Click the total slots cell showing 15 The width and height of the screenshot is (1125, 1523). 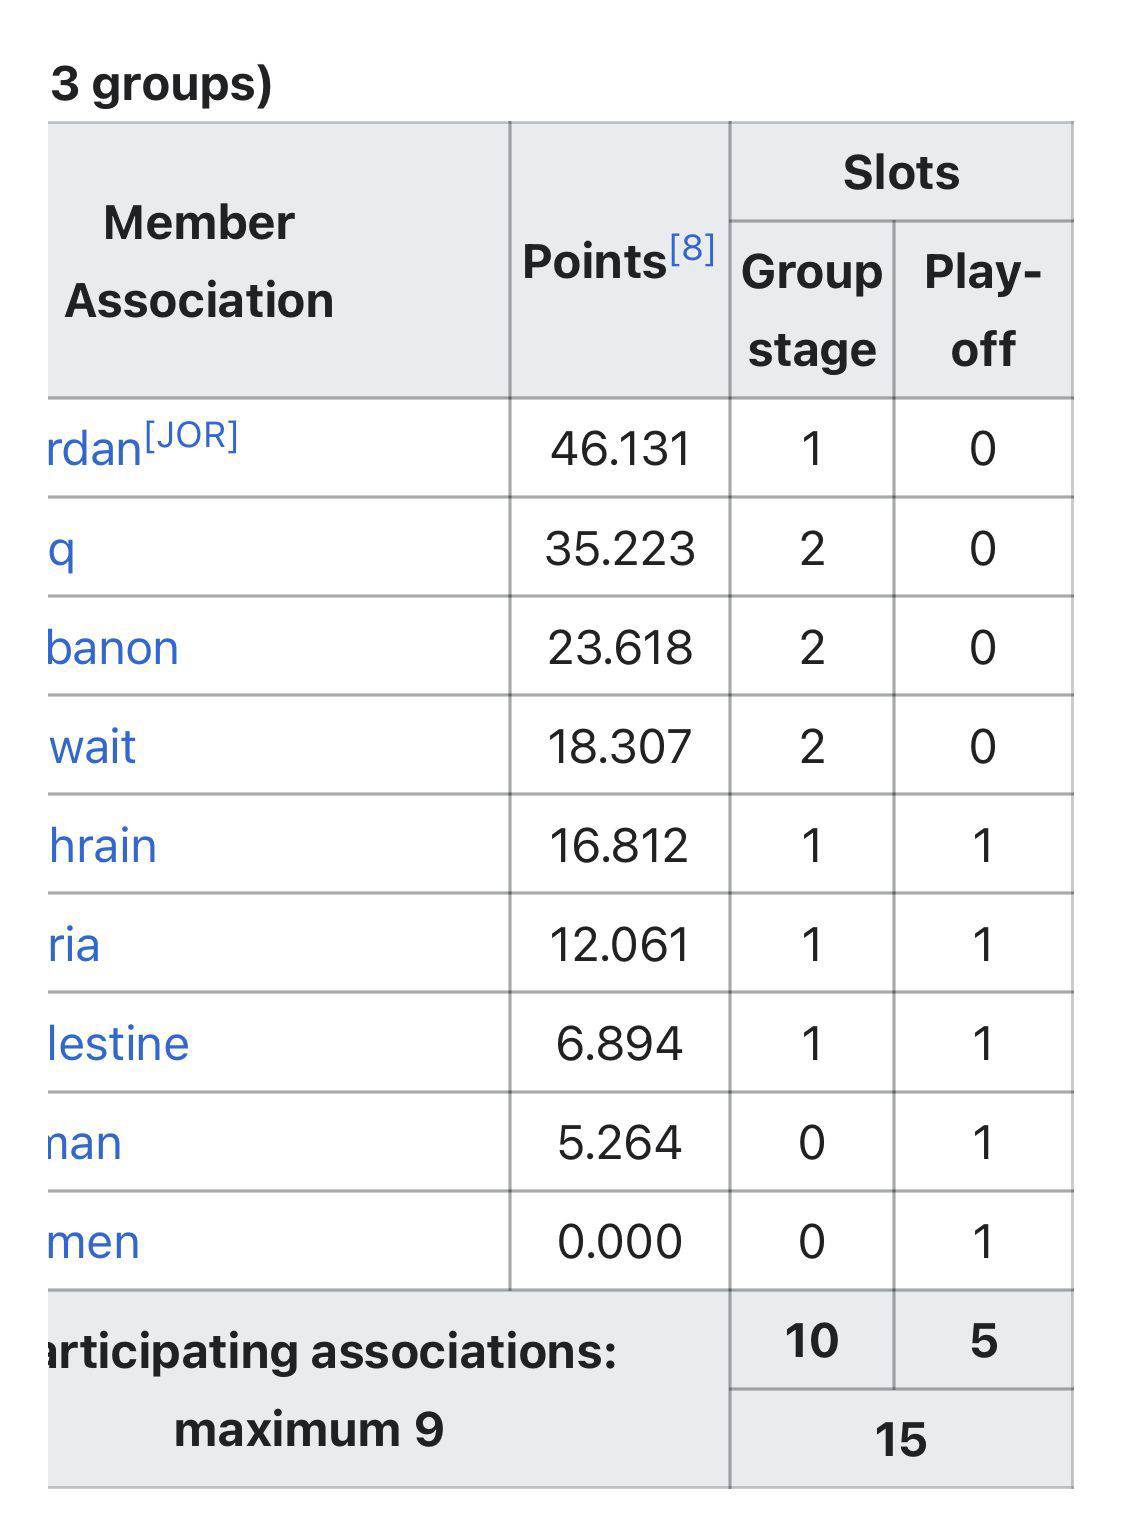tap(901, 1440)
